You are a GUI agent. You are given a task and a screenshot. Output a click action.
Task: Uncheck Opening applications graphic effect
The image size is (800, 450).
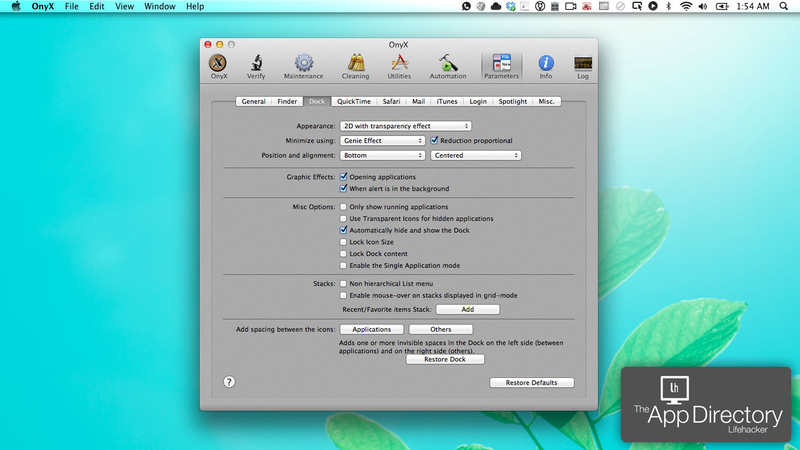pyautogui.click(x=343, y=177)
